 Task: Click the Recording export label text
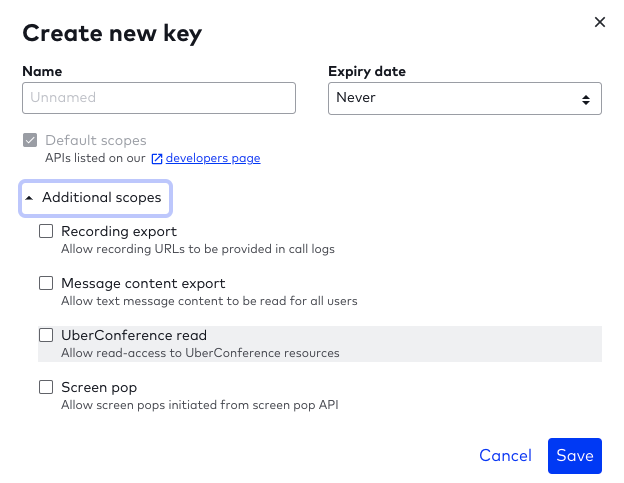tap(119, 232)
